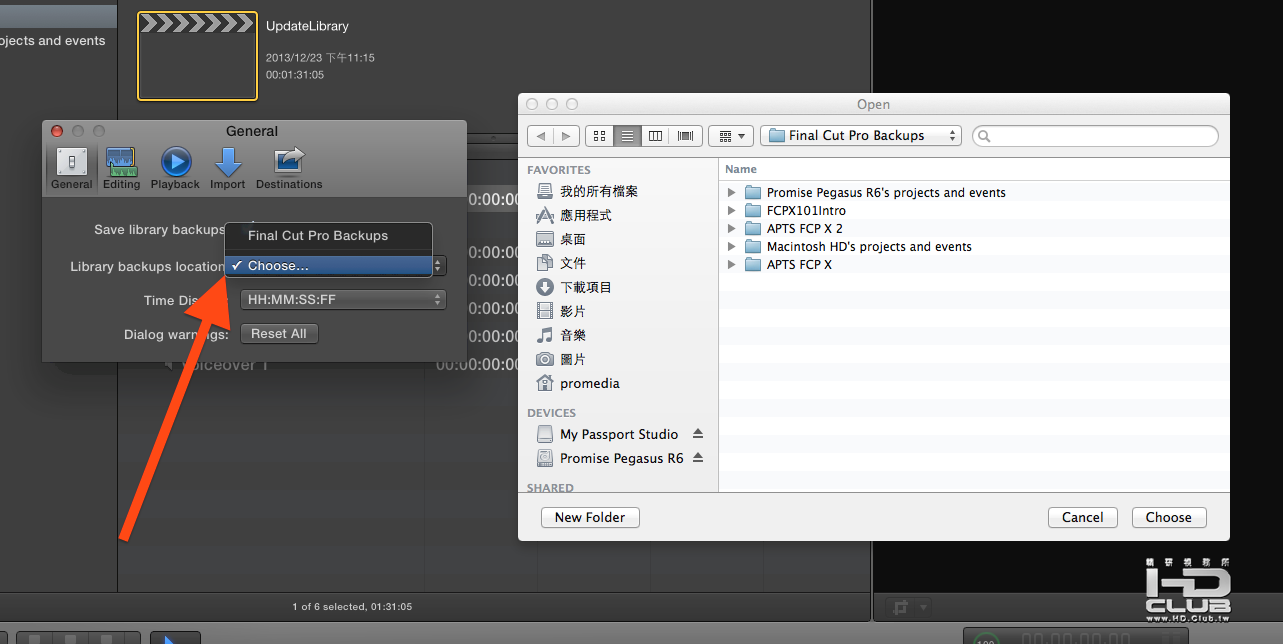Switch Open dialog to column view
Screen dimensions: 1283x644
(x=656, y=136)
